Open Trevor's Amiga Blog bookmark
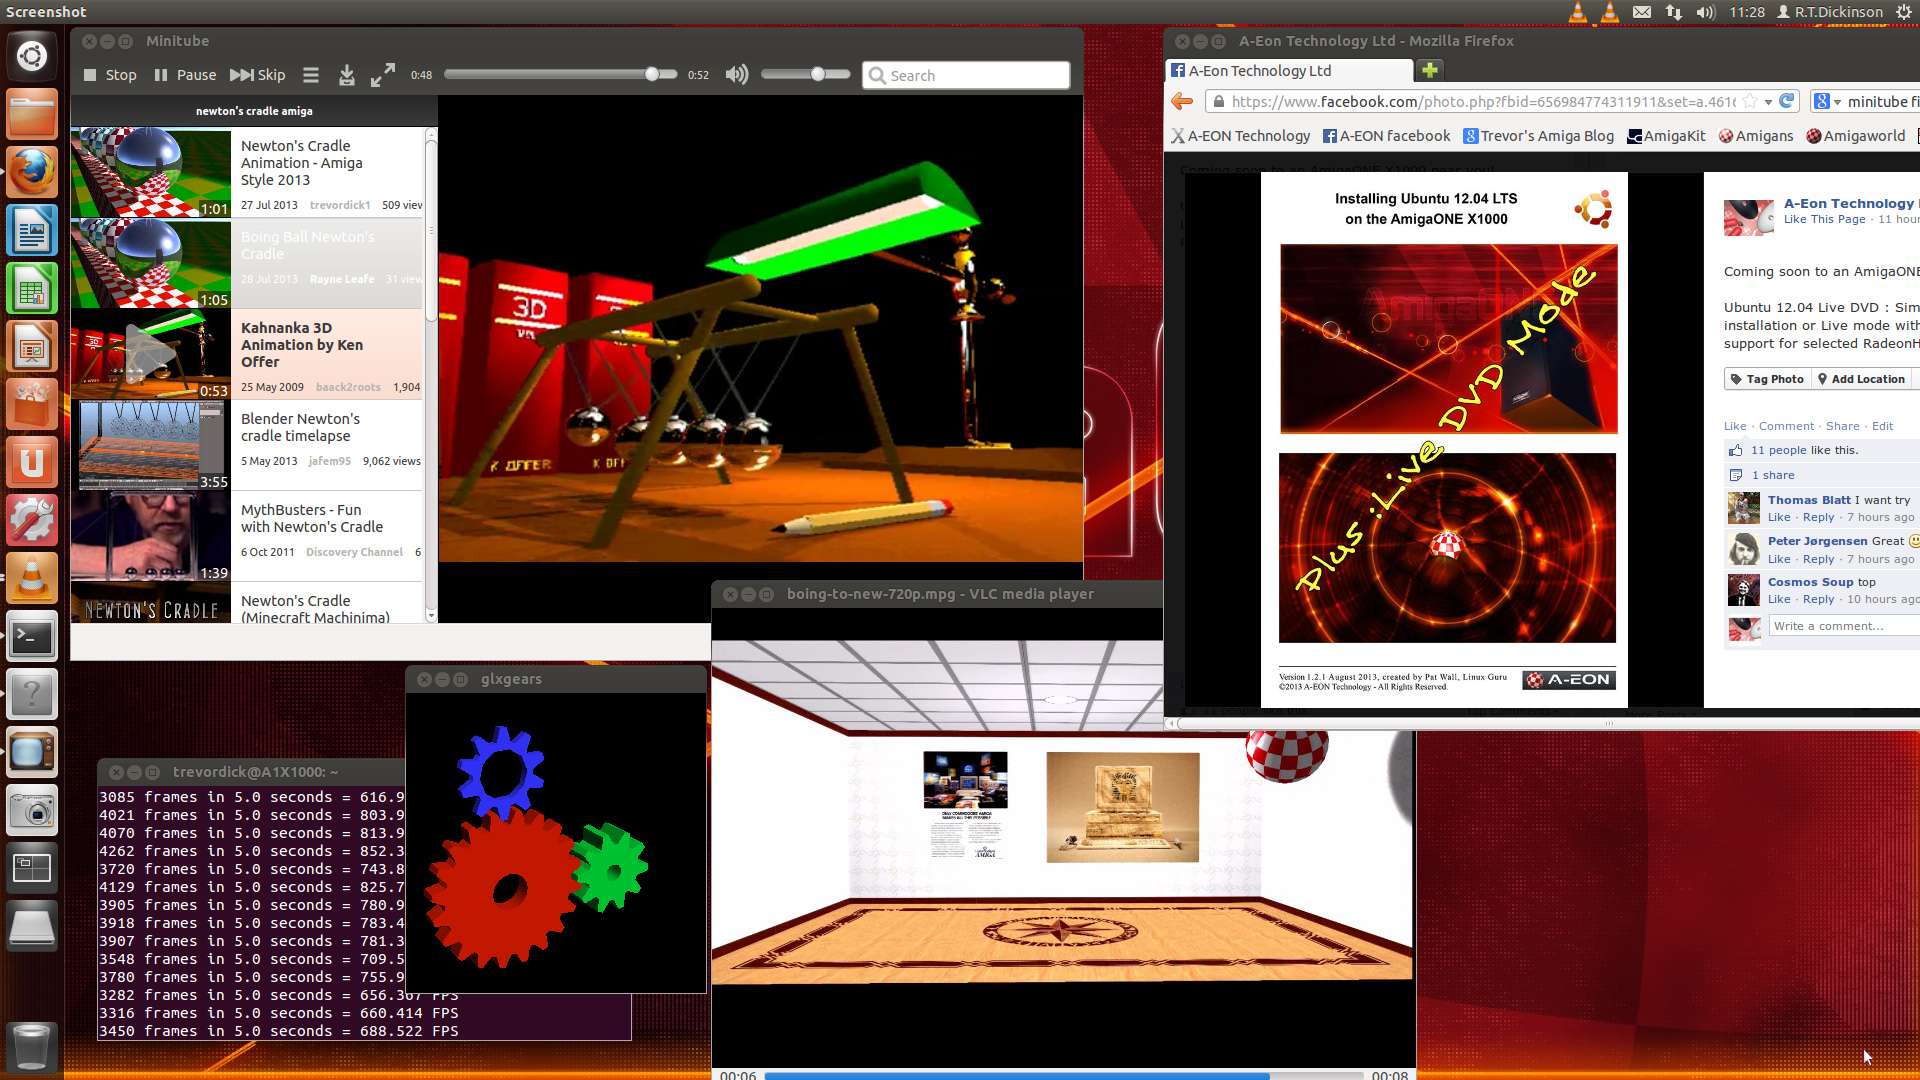 tap(1538, 136)
